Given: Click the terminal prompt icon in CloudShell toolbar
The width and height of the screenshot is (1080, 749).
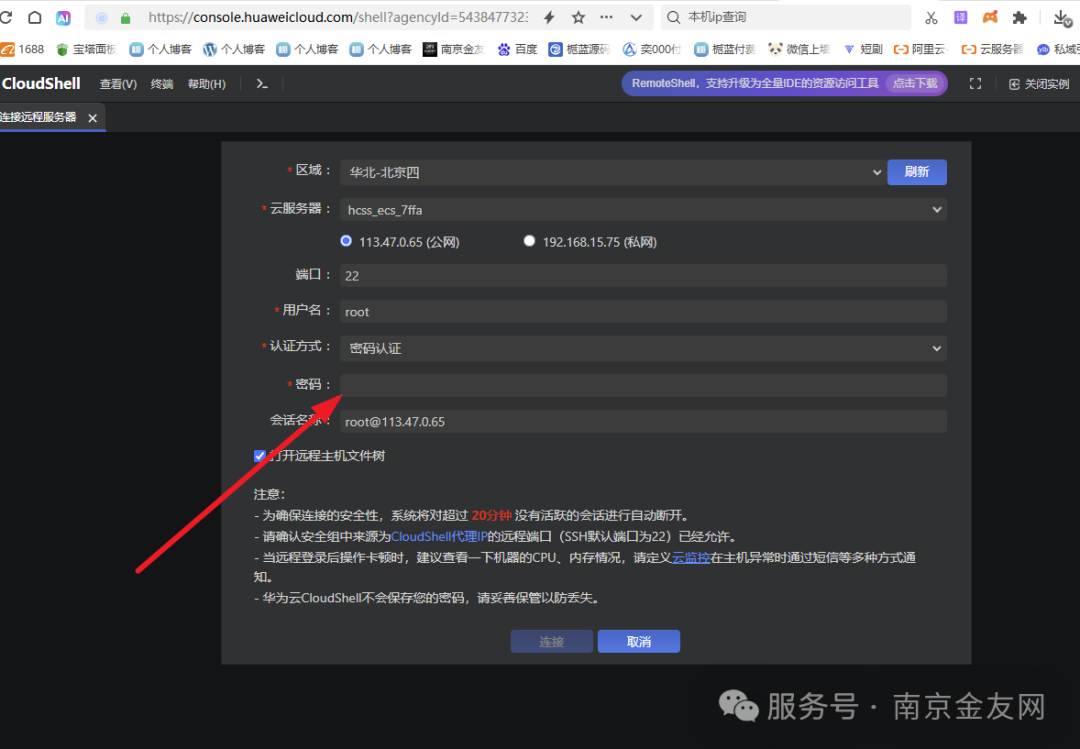Looking at the screenshot, I should (x=261, y=84).
